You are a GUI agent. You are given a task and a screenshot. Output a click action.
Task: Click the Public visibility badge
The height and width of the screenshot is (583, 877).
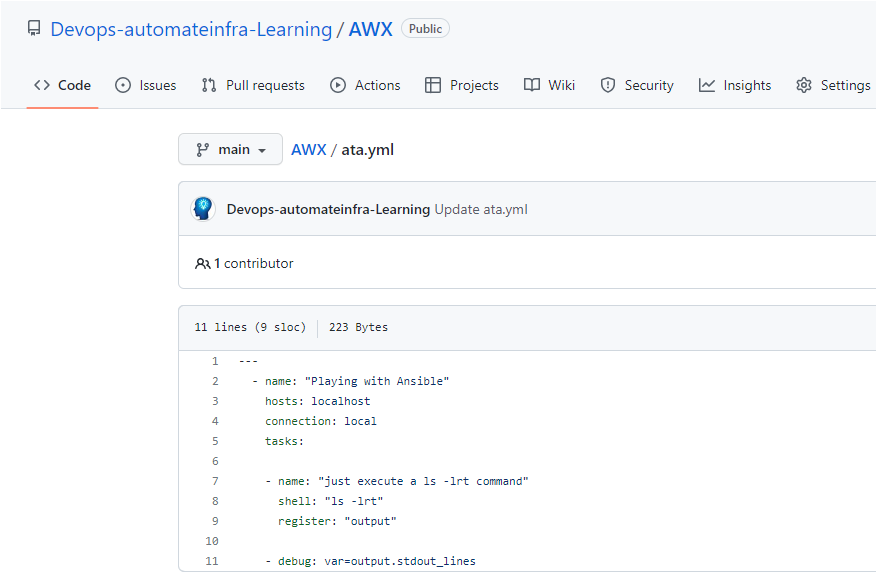point(425,29)
